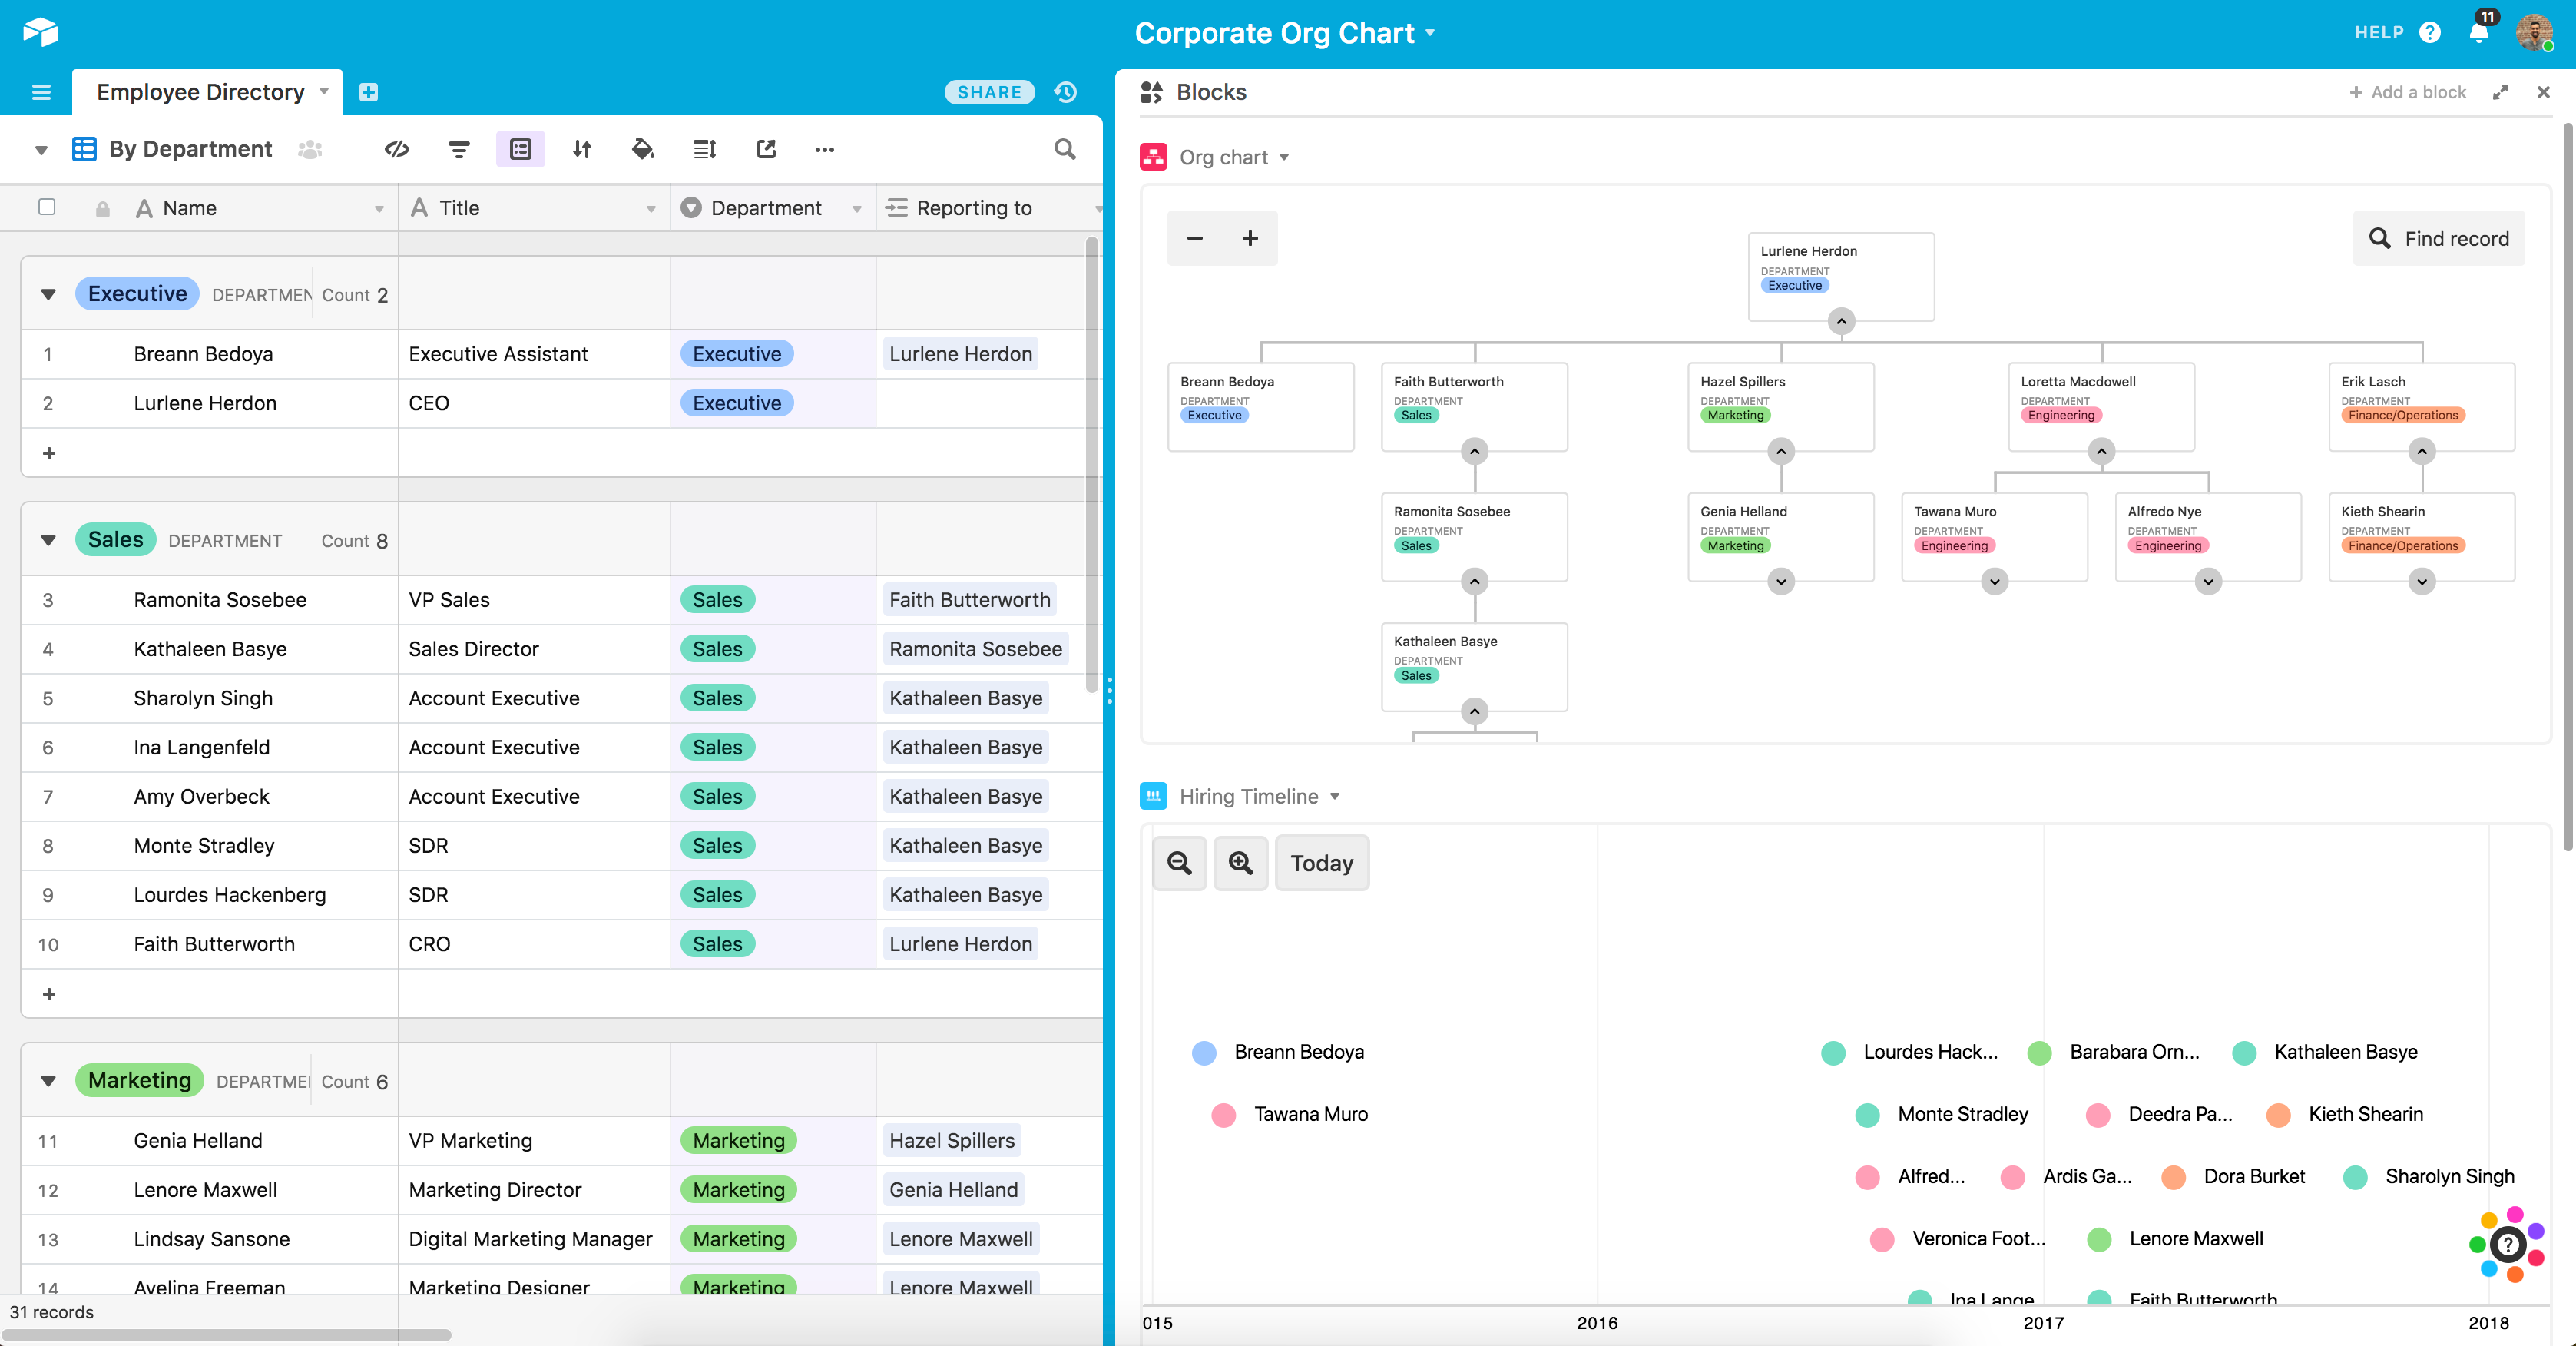Image resolution: width=2576 pixels, height=1346 pixels.
Task: Toggle the Executive department collapse arrow
Action: pyautogui.click(x=48, y=293)
